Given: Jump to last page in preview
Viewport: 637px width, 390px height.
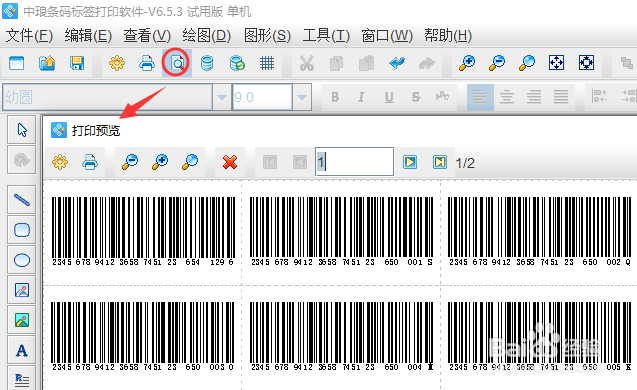Looking at the screenshot, I should coord(440,162).
